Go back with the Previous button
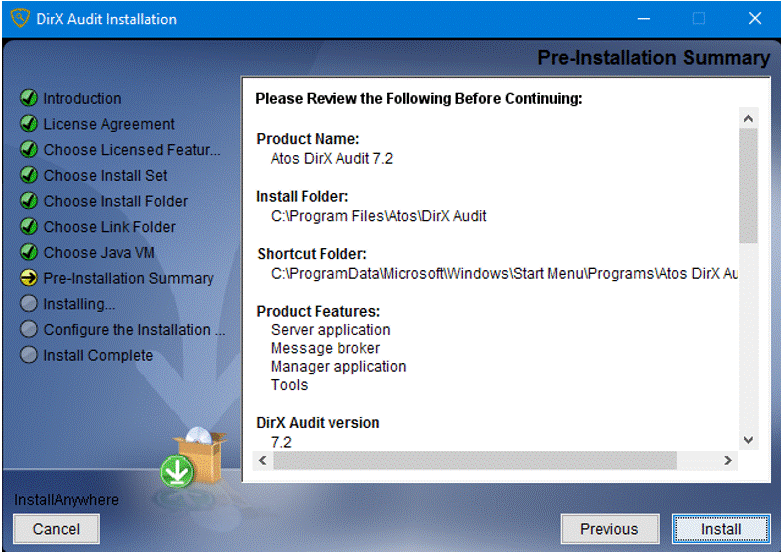Image resolution: width=781 pixels, height=552 pixels. click(609, 529)
